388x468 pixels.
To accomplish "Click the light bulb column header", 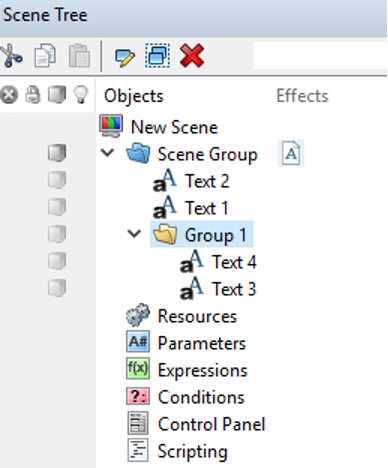I will (81, 95).
